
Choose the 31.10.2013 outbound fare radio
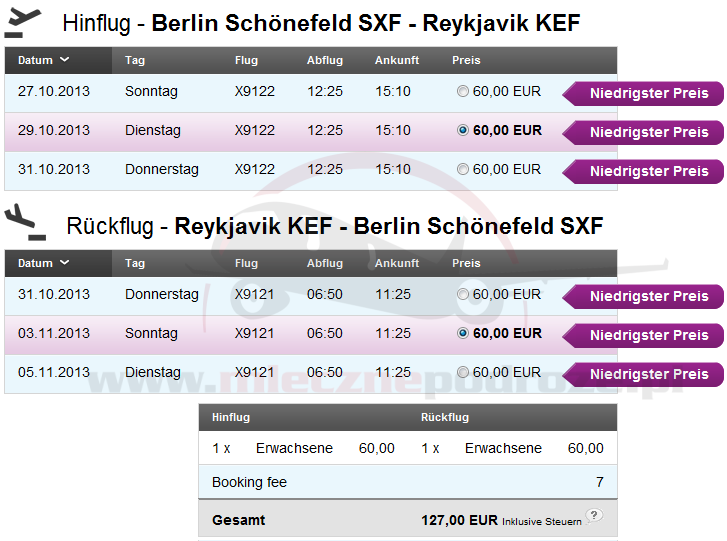[462, 170]
